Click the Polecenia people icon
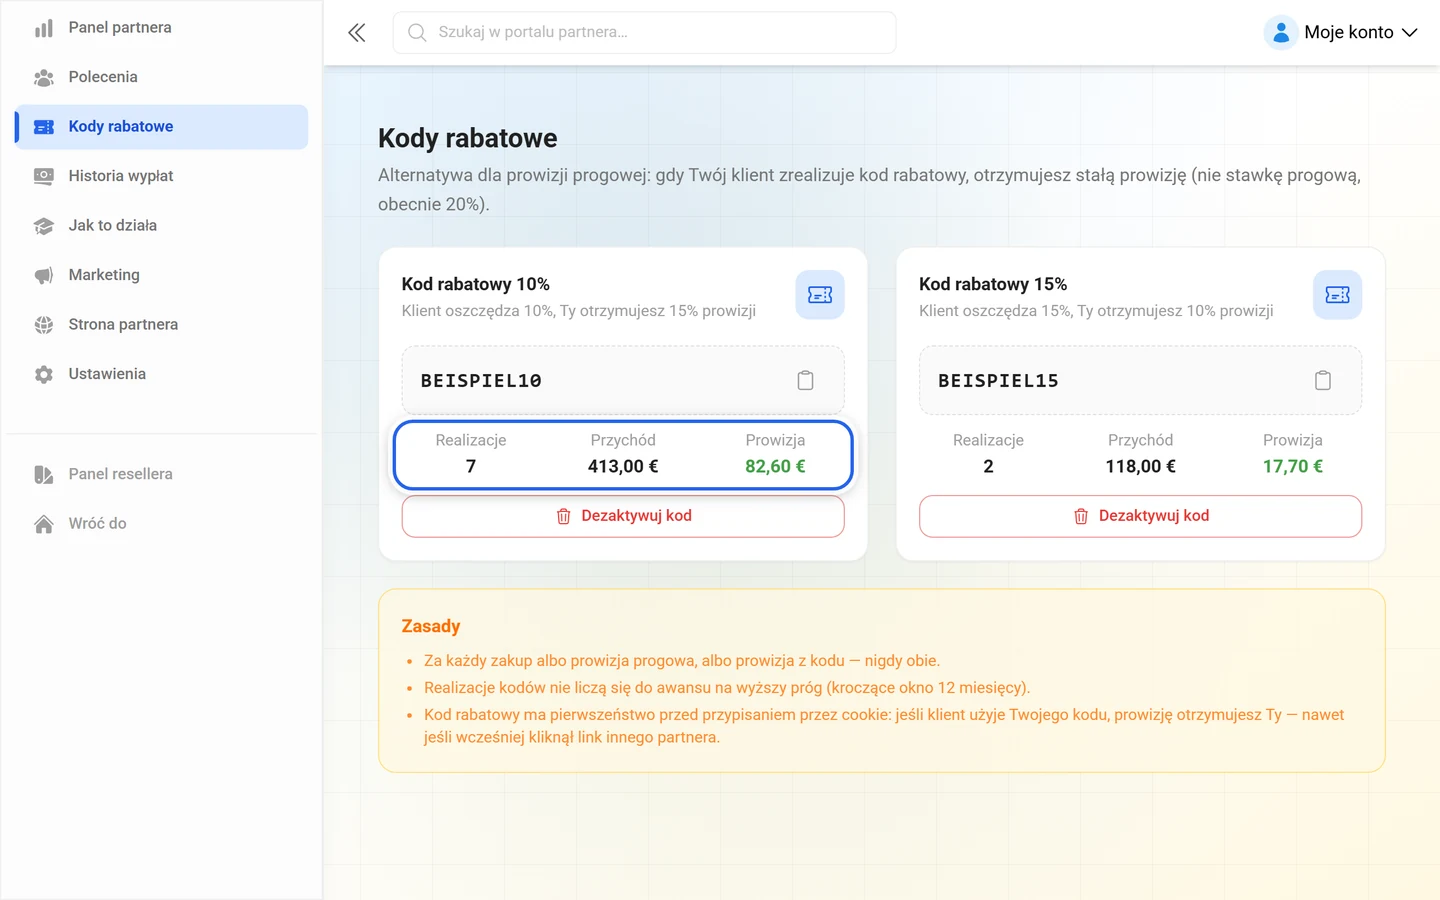The width and height of the screenshot is (1440, 900). pyautogui.click(x=43, y=77)
